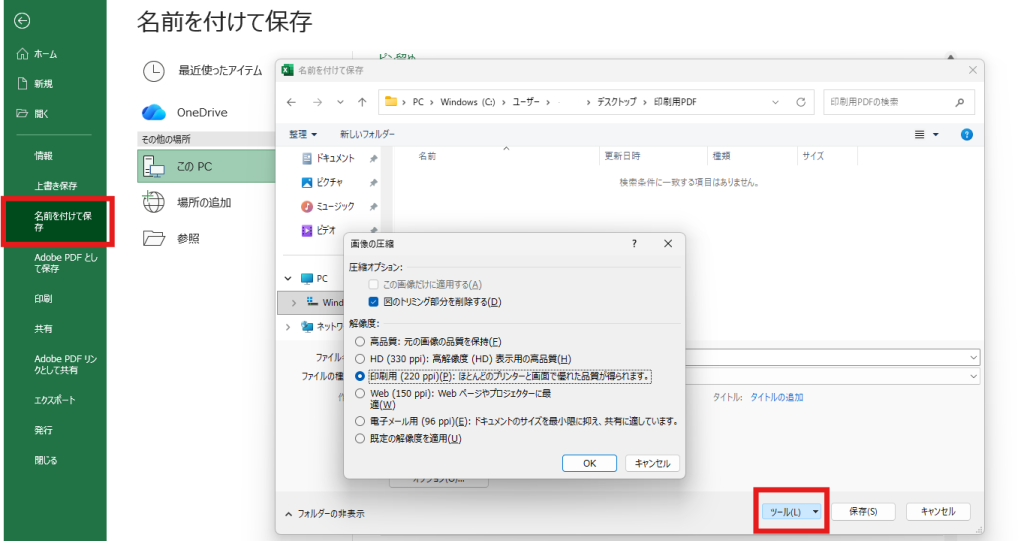
Task: Select 情報 in the sidebar
Action: tap(43, 156)
